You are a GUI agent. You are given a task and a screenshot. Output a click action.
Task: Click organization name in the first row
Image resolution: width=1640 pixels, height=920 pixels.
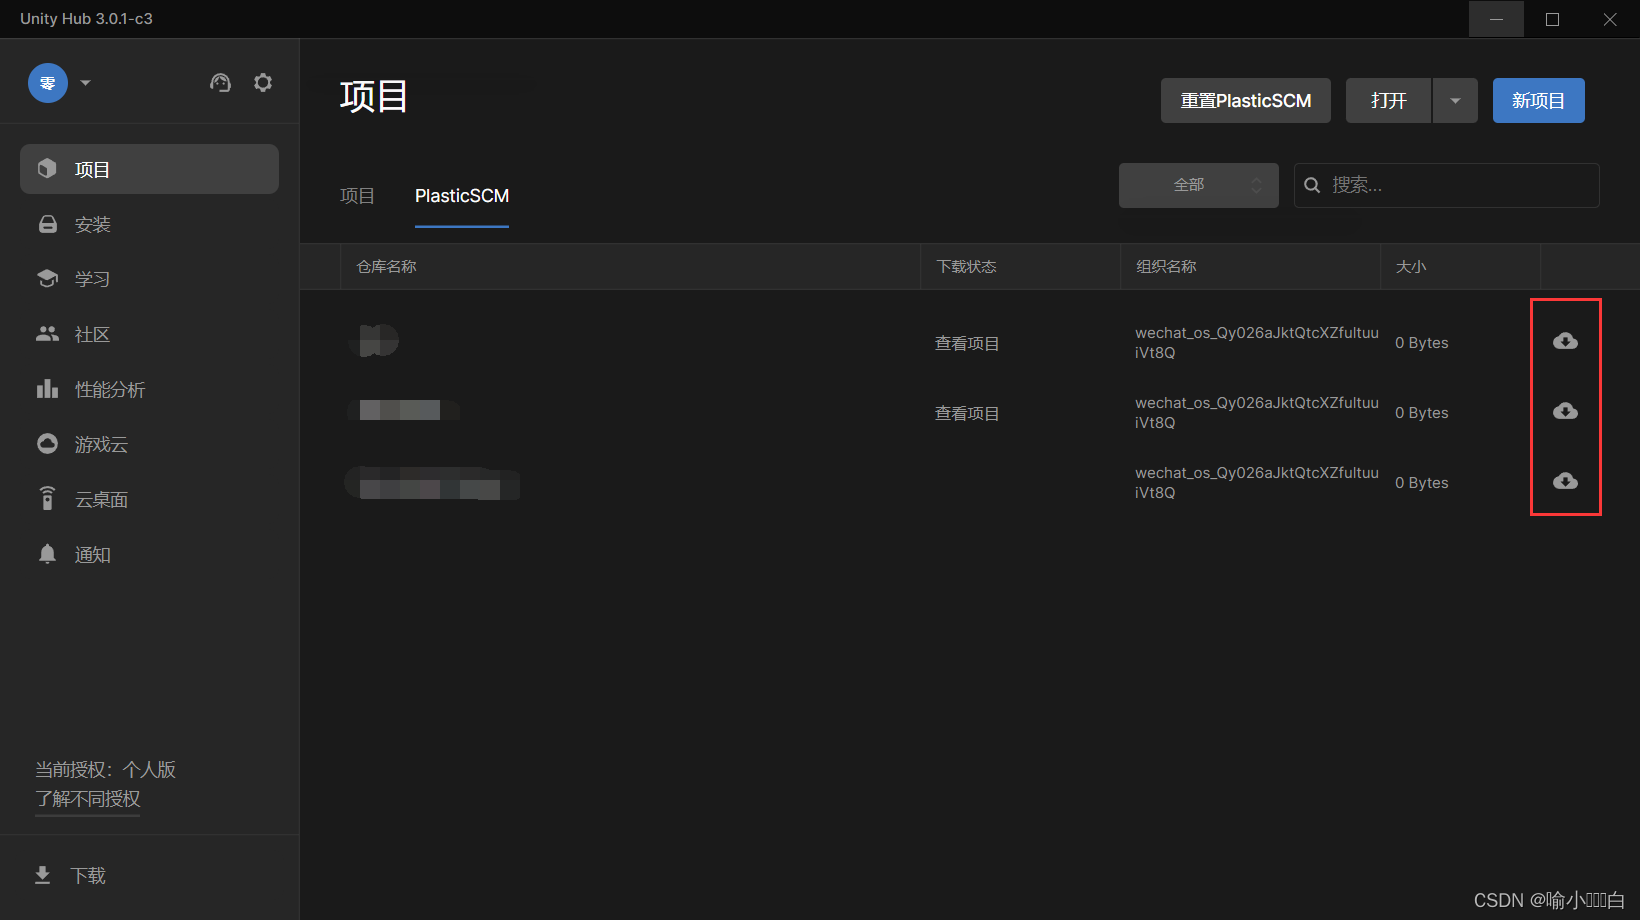1256,343
